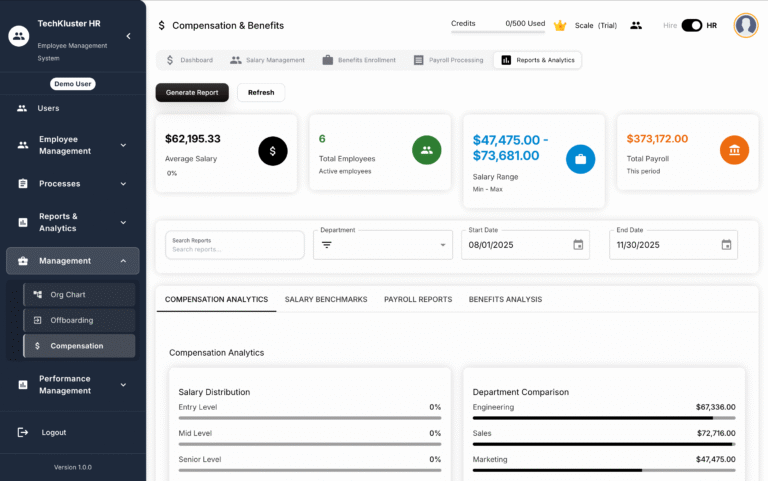Click the crown Scale plan icon

click(560, 25)
